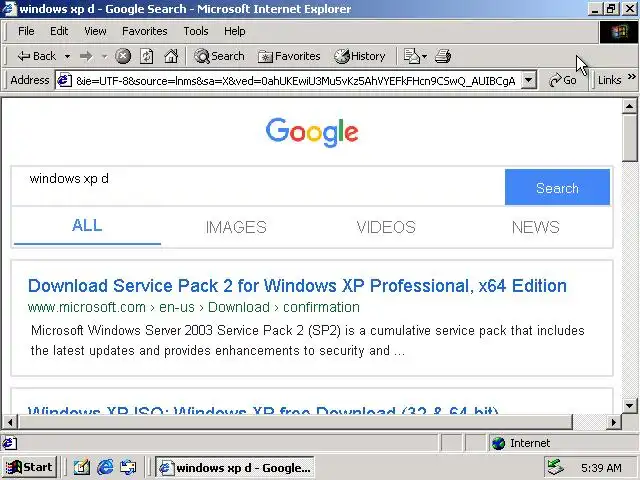Click the Windows logo throbber icon

pos(619,31)
